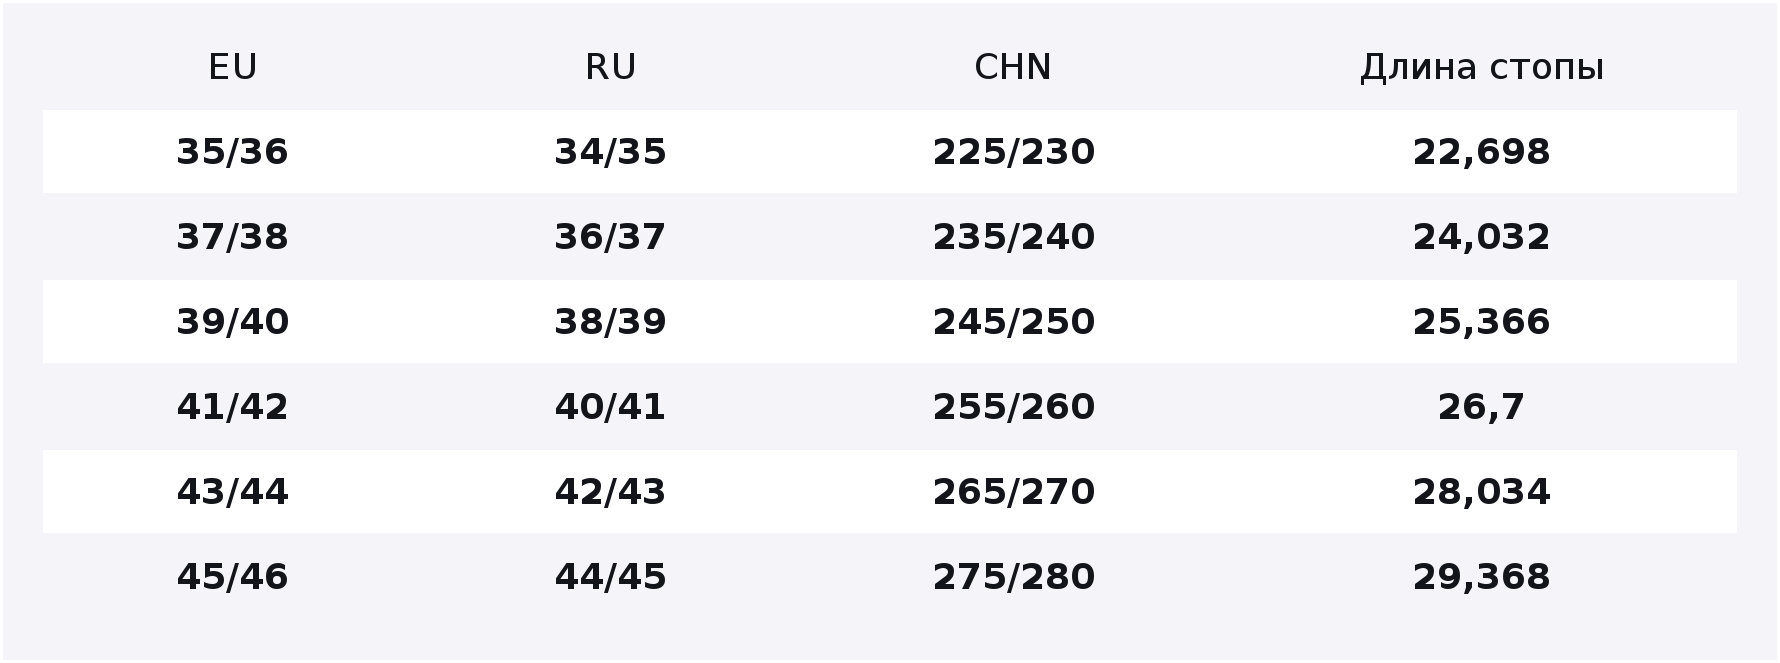Image resolution: width=1780 pixels, height=663 pixels.
Task: Click foot length 22,698 value
Action: click(x=1482, y=152)
